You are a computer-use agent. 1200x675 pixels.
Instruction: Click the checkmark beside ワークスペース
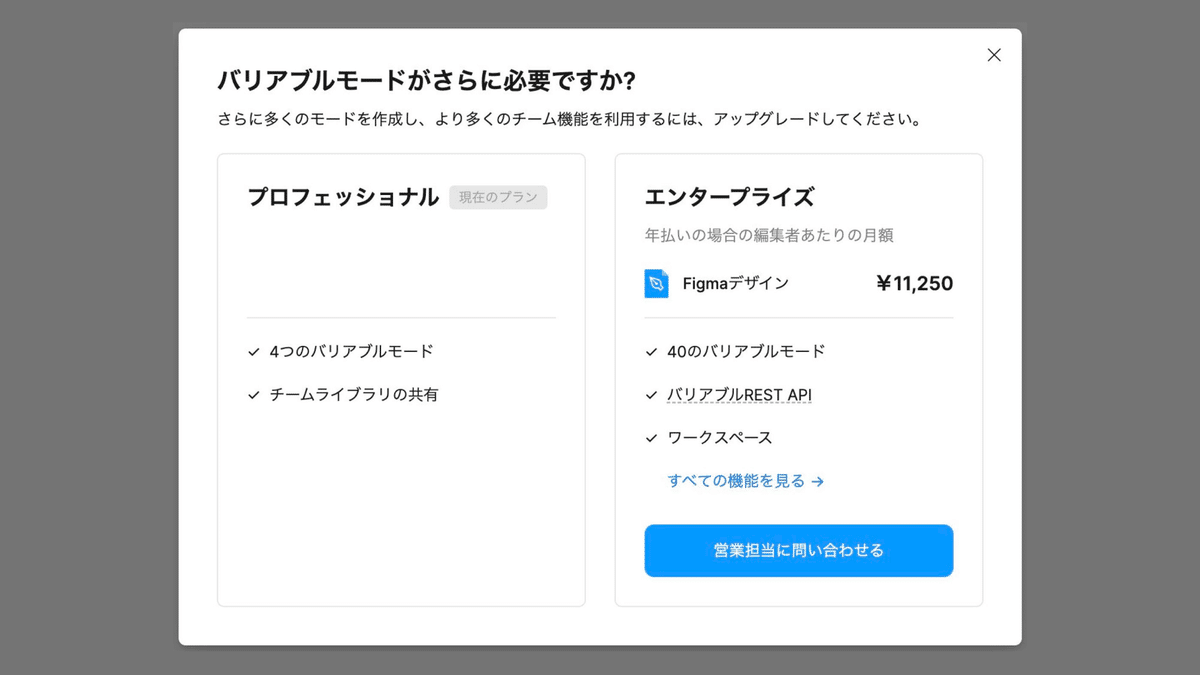point(651,438)
